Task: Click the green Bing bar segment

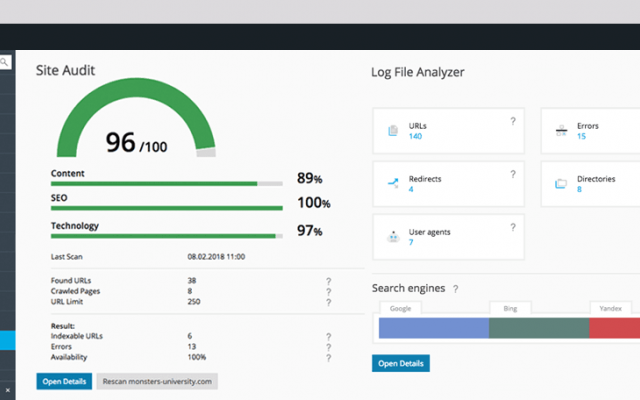Action: [x=539, y=328]
